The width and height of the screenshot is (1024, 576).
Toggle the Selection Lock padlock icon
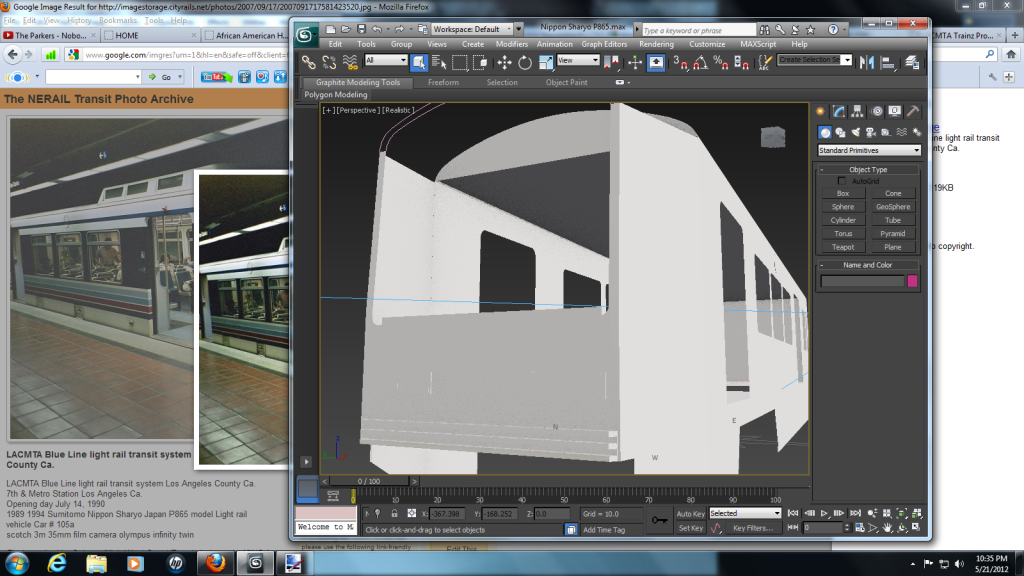click(394, 514)
